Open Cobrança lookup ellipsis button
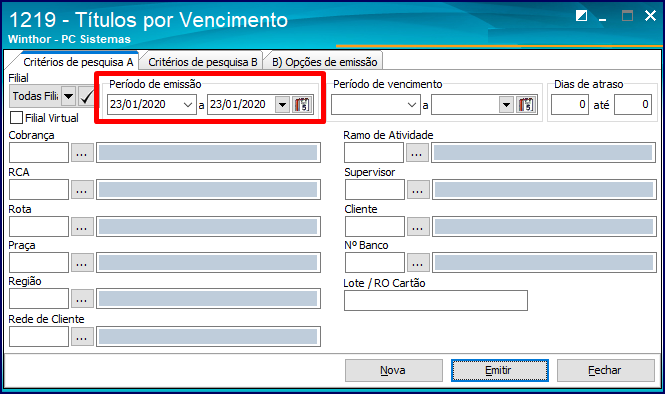Image resolution: width=665 pixels, height=394 pixels. coord(82,153)
